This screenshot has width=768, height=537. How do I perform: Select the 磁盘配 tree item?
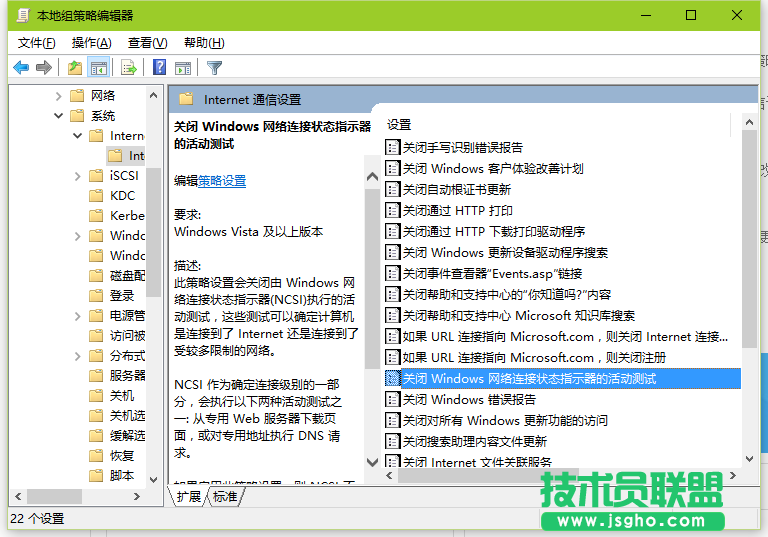click(127, 275)
